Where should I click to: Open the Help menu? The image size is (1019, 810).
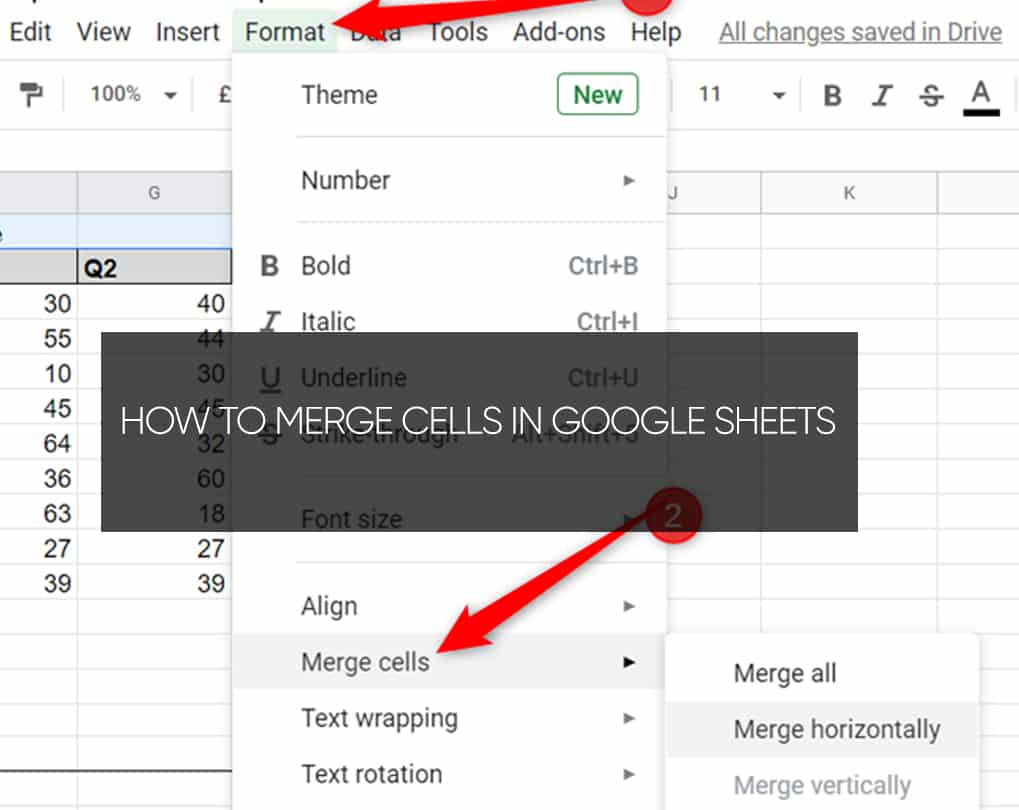656,32
